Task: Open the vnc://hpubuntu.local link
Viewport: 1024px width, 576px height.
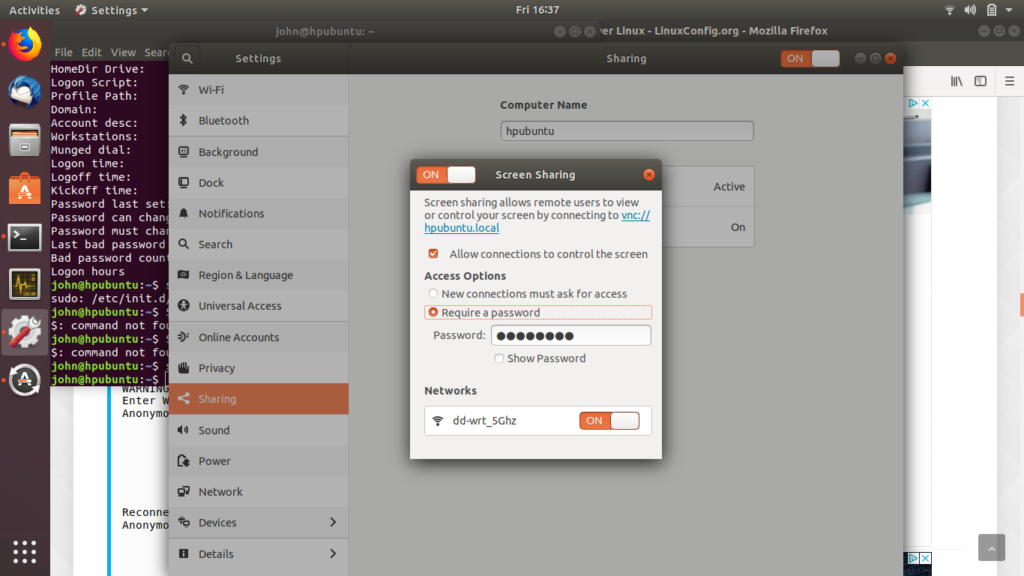Action: coord(461,228)
